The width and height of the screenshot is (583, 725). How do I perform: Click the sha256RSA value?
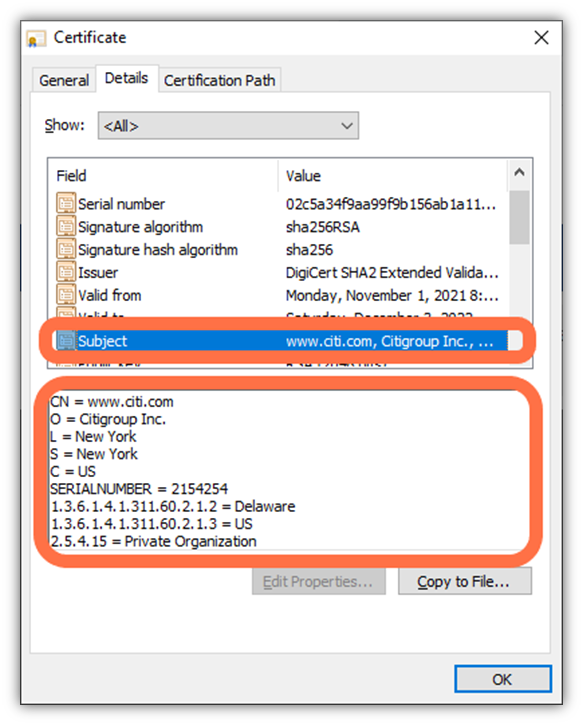[x=323, y=227]
